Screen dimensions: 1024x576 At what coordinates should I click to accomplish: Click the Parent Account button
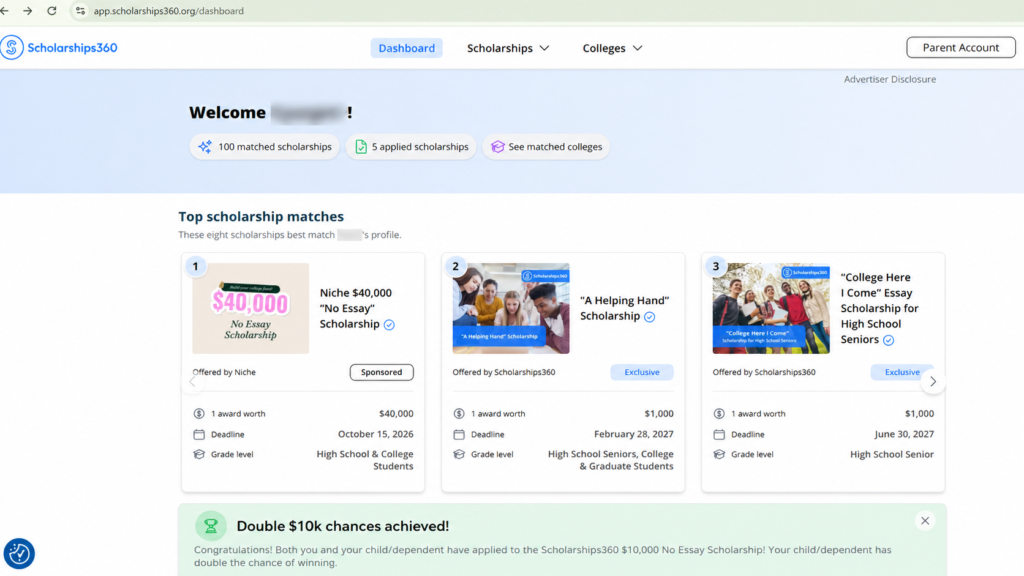[960, 47]
